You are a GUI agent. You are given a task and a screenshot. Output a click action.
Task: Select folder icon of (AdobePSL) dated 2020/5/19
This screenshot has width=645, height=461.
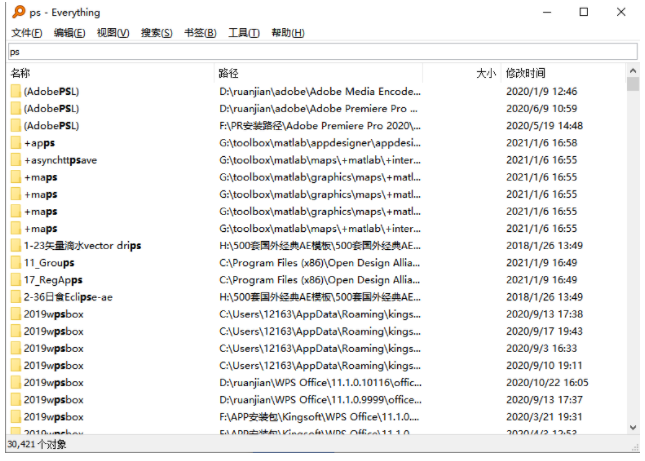coord(16,125)
